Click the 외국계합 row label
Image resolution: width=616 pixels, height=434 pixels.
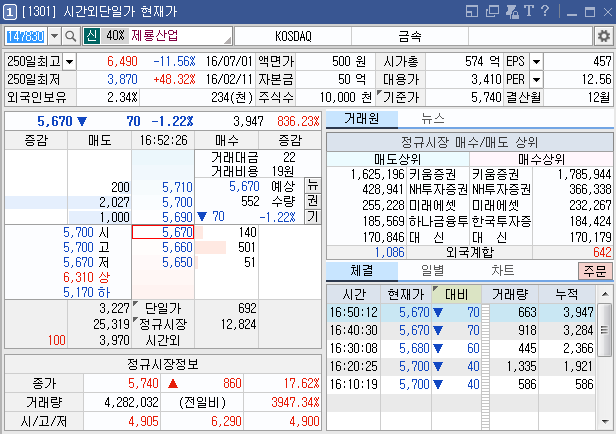tap(469, 252)
